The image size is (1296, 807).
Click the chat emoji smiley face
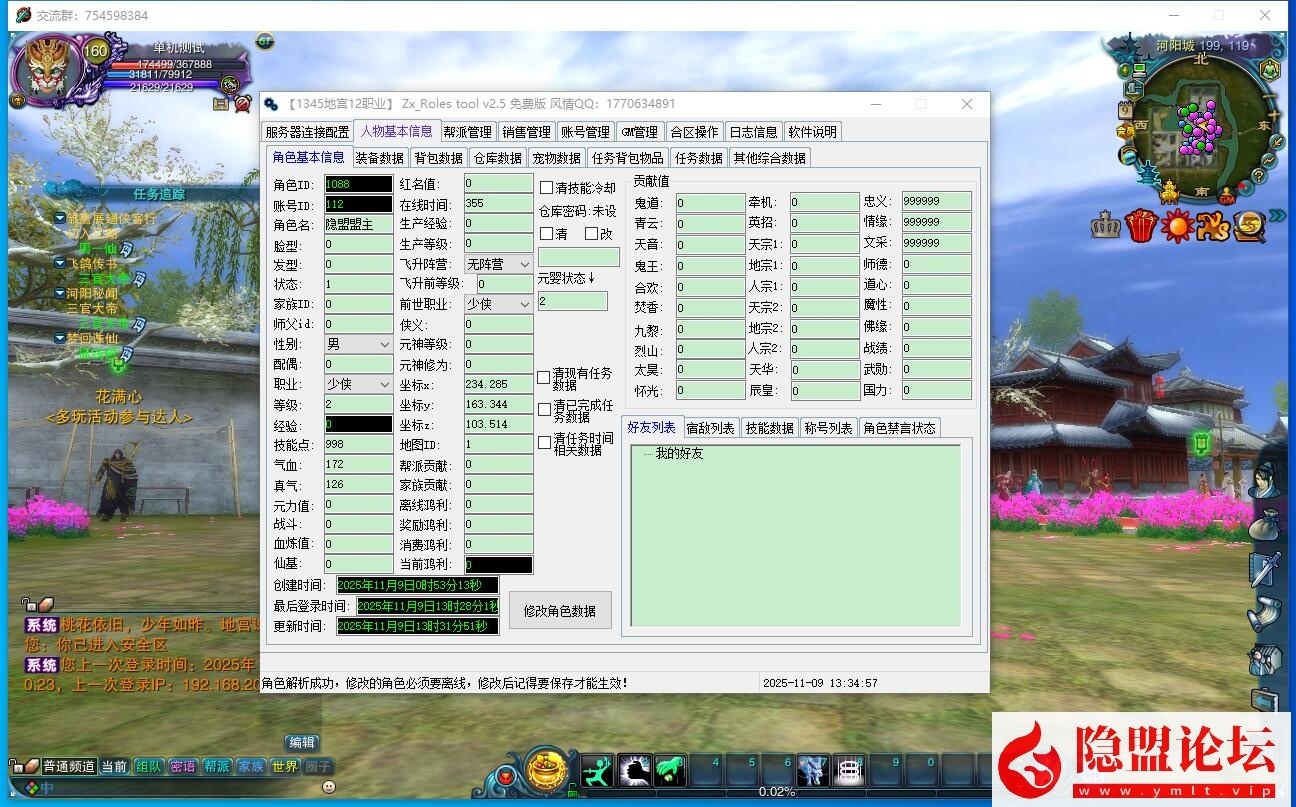point(329,787)
